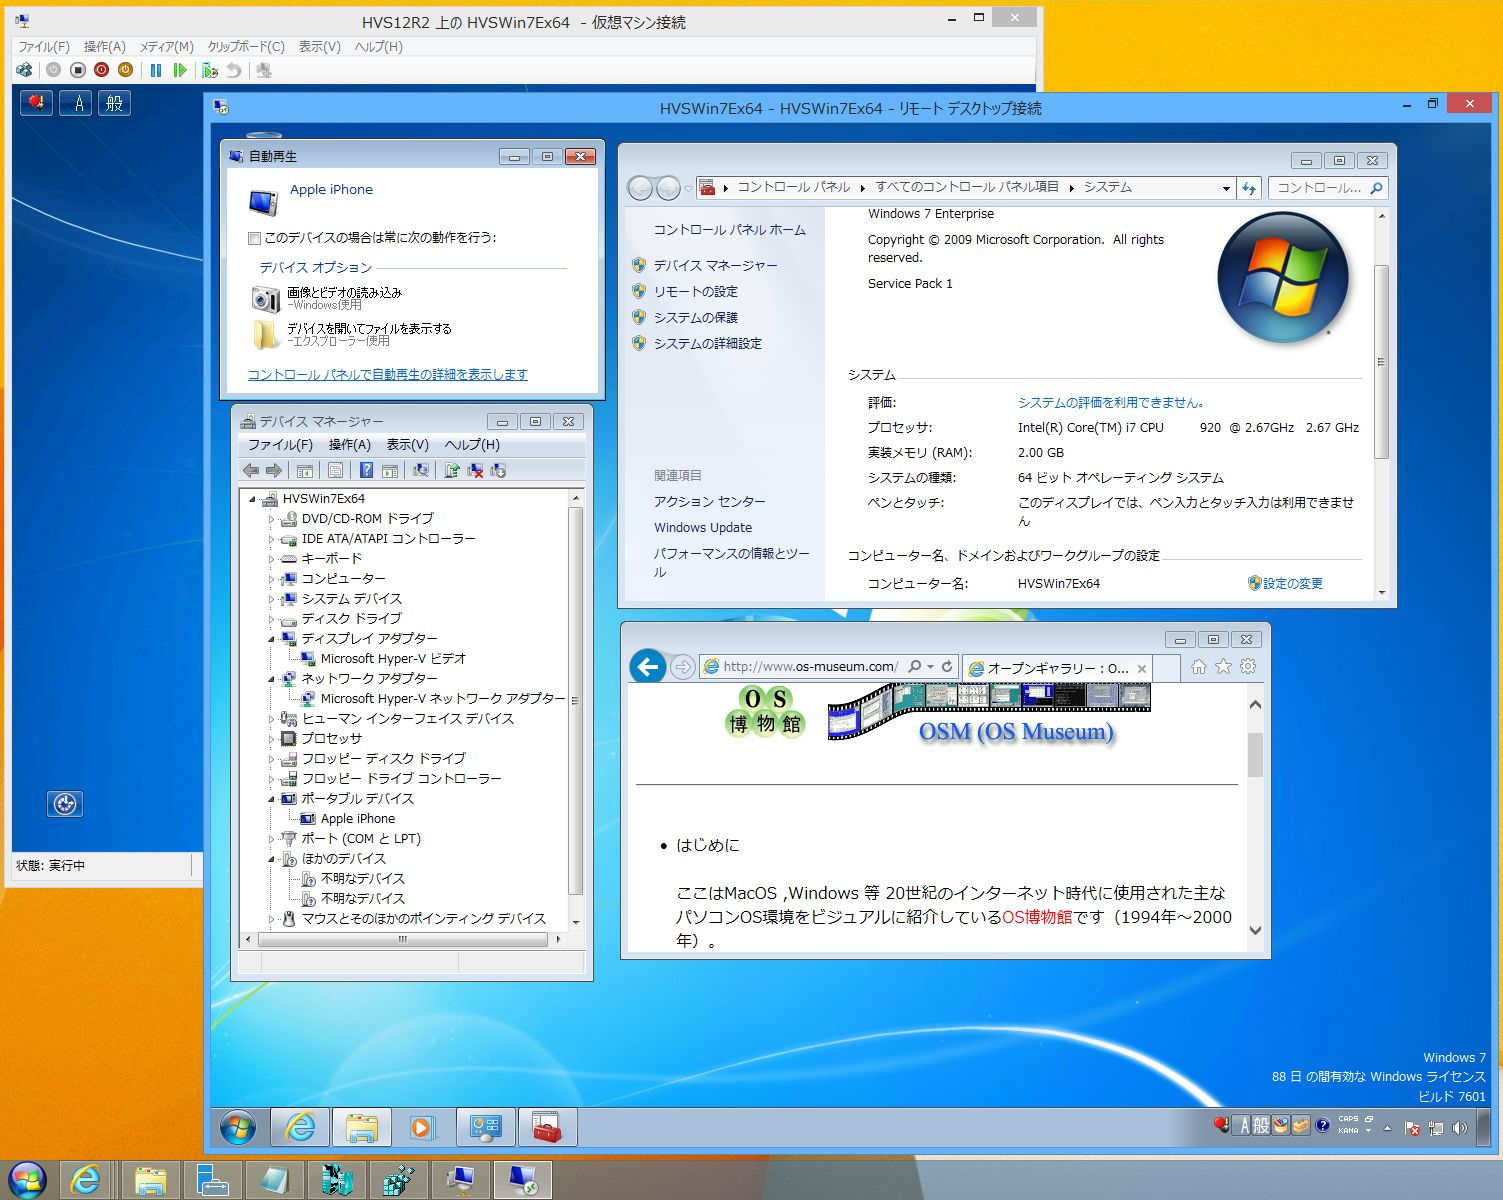Click Update driver icon in Device Manager toolbar
The image size is (1503, 1200).
[x=452, y=470]
